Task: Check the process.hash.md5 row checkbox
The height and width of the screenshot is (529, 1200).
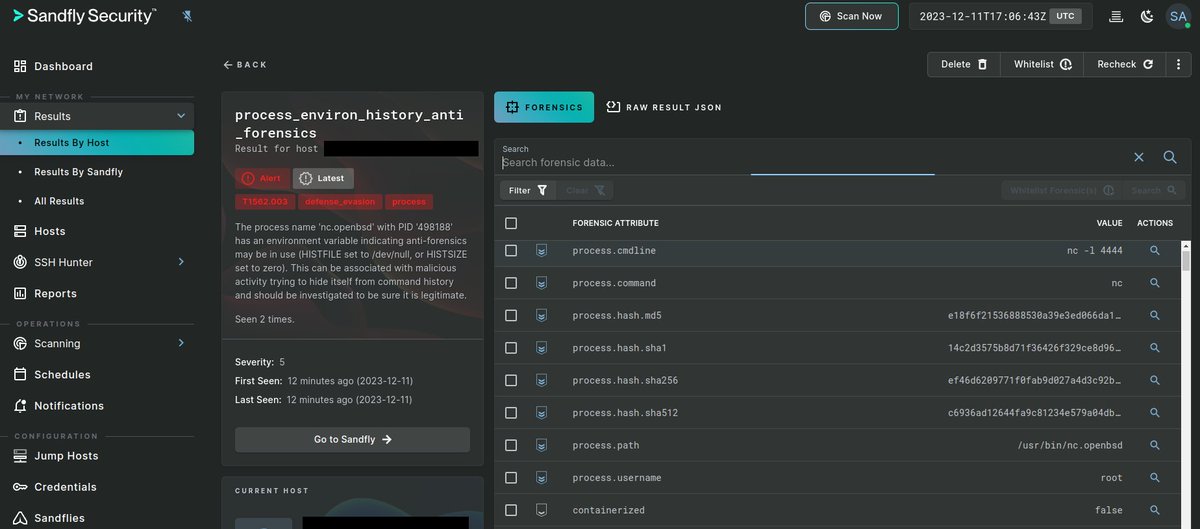Action: (511, 316)
